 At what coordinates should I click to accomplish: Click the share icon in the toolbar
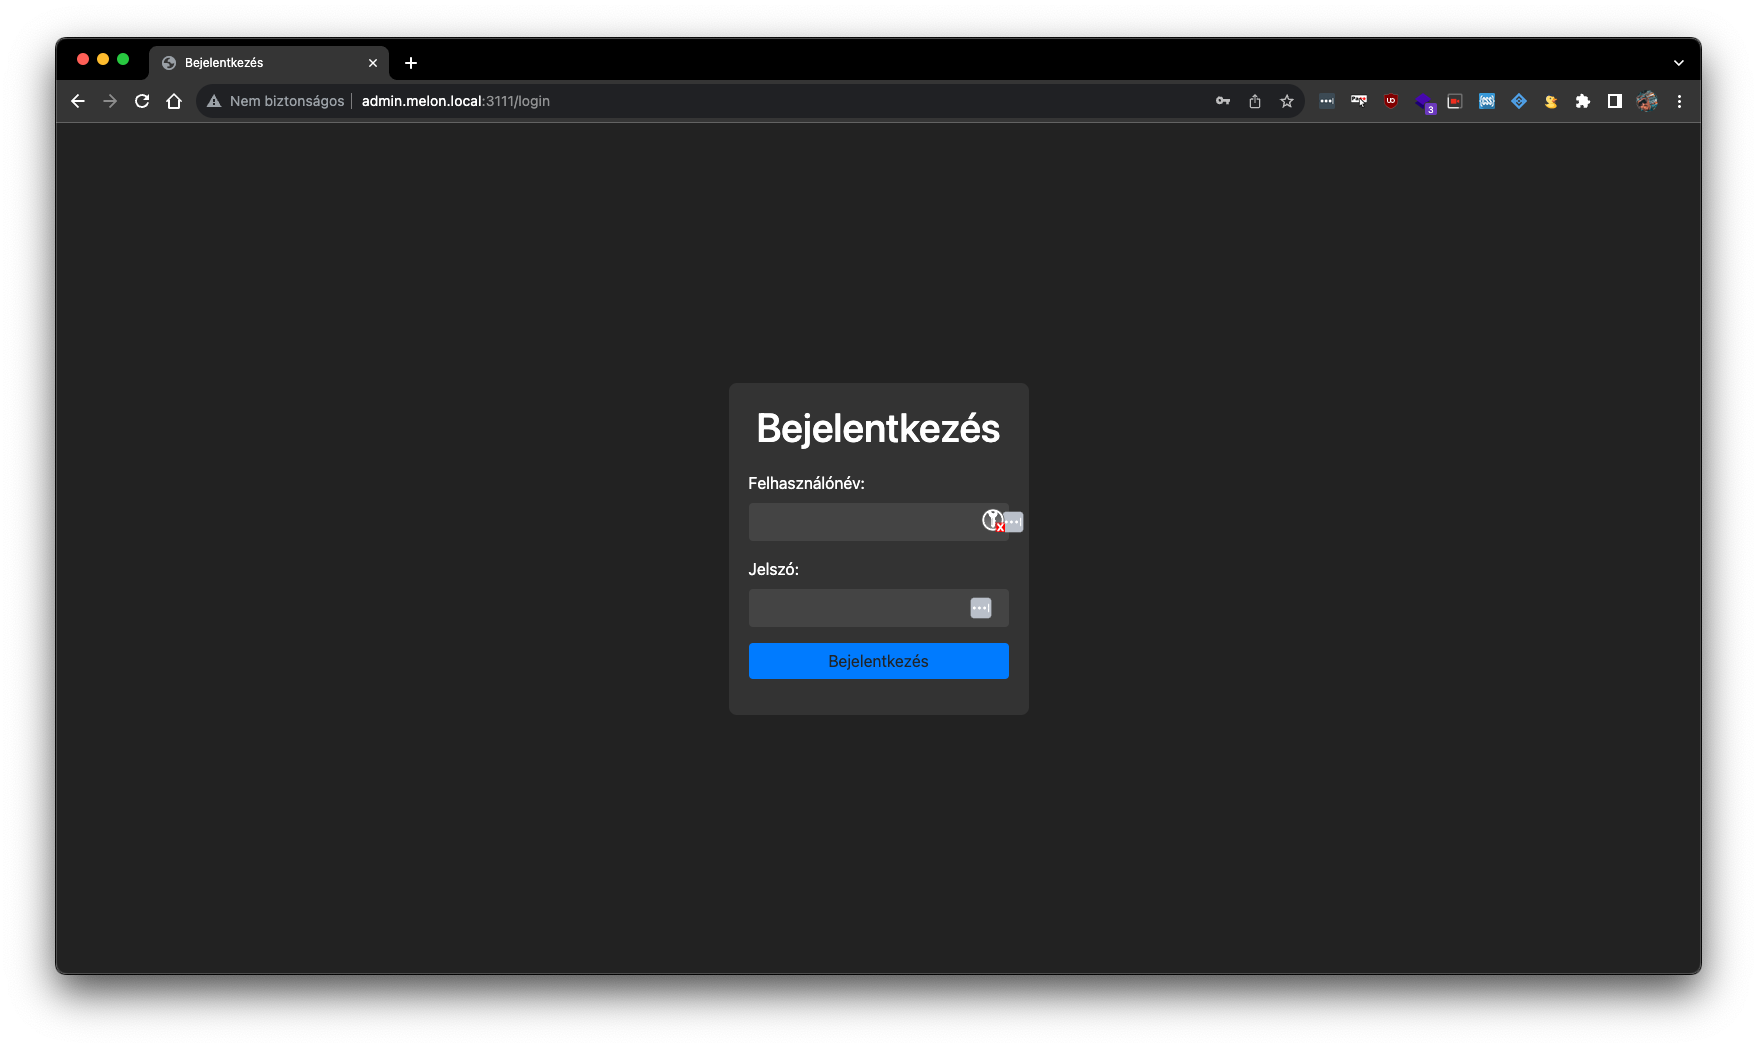[x=1255, y=101]
